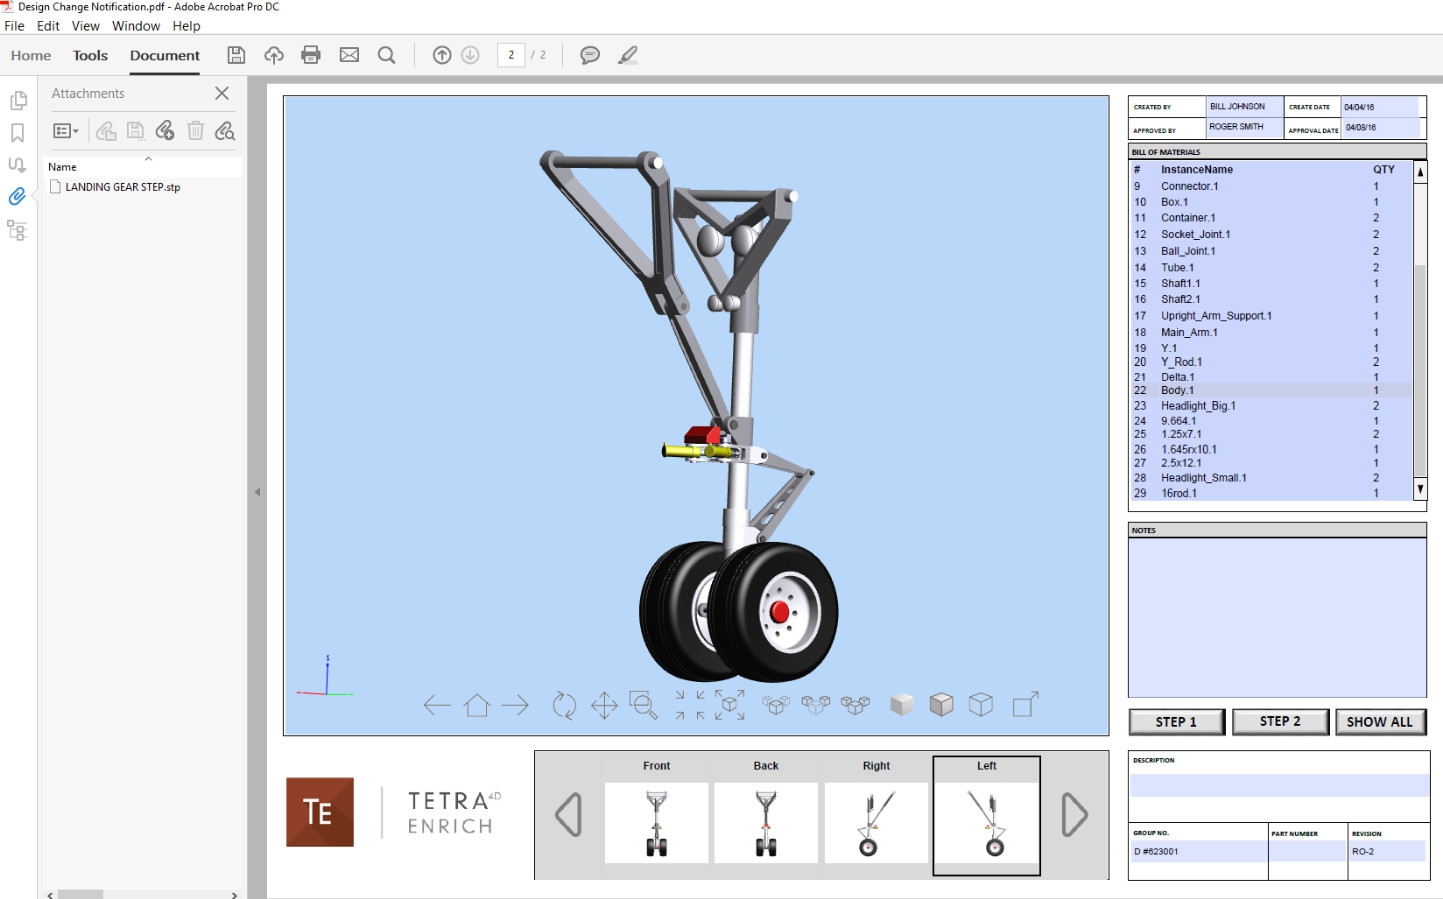Click the STEP 2 button
The height and width of the screenshot is (899, 1443).
pos(1280,722)
